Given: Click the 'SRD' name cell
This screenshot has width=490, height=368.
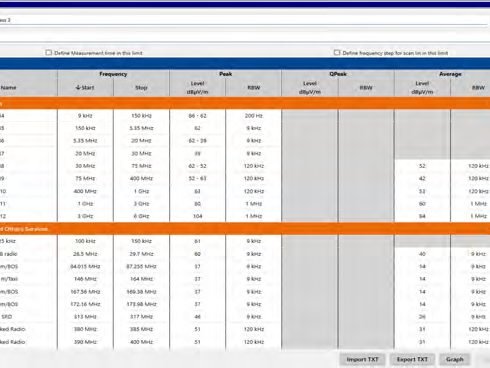Looking at the screenshot, I should (28, 317).
